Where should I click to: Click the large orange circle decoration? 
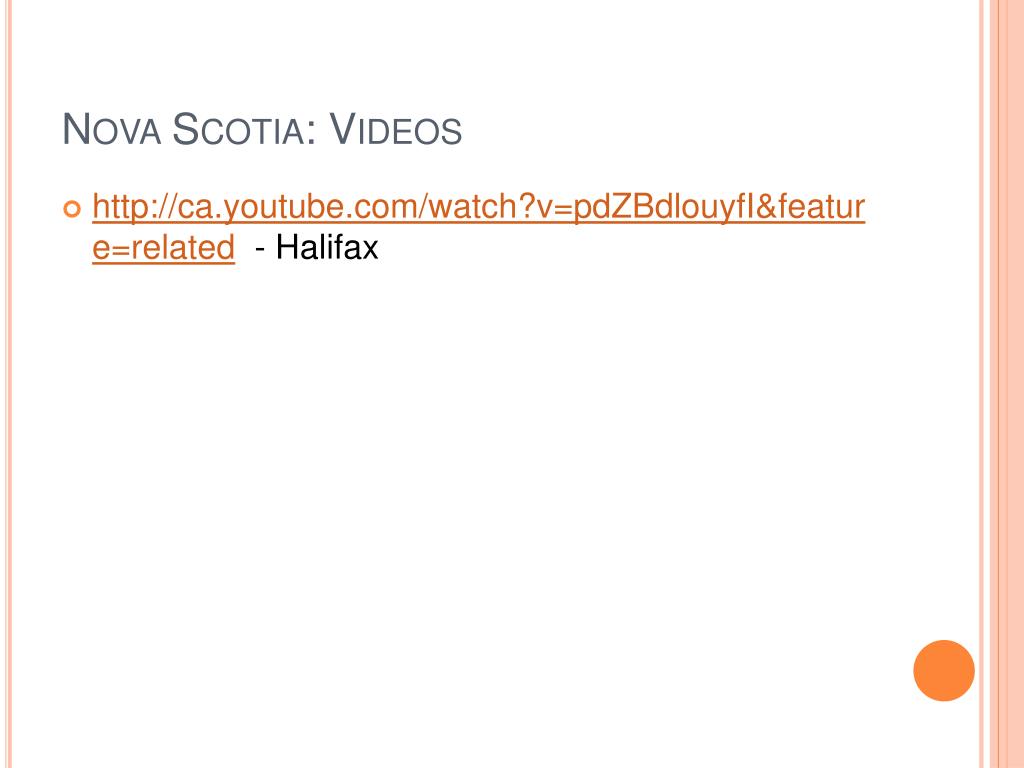point(944,671)
